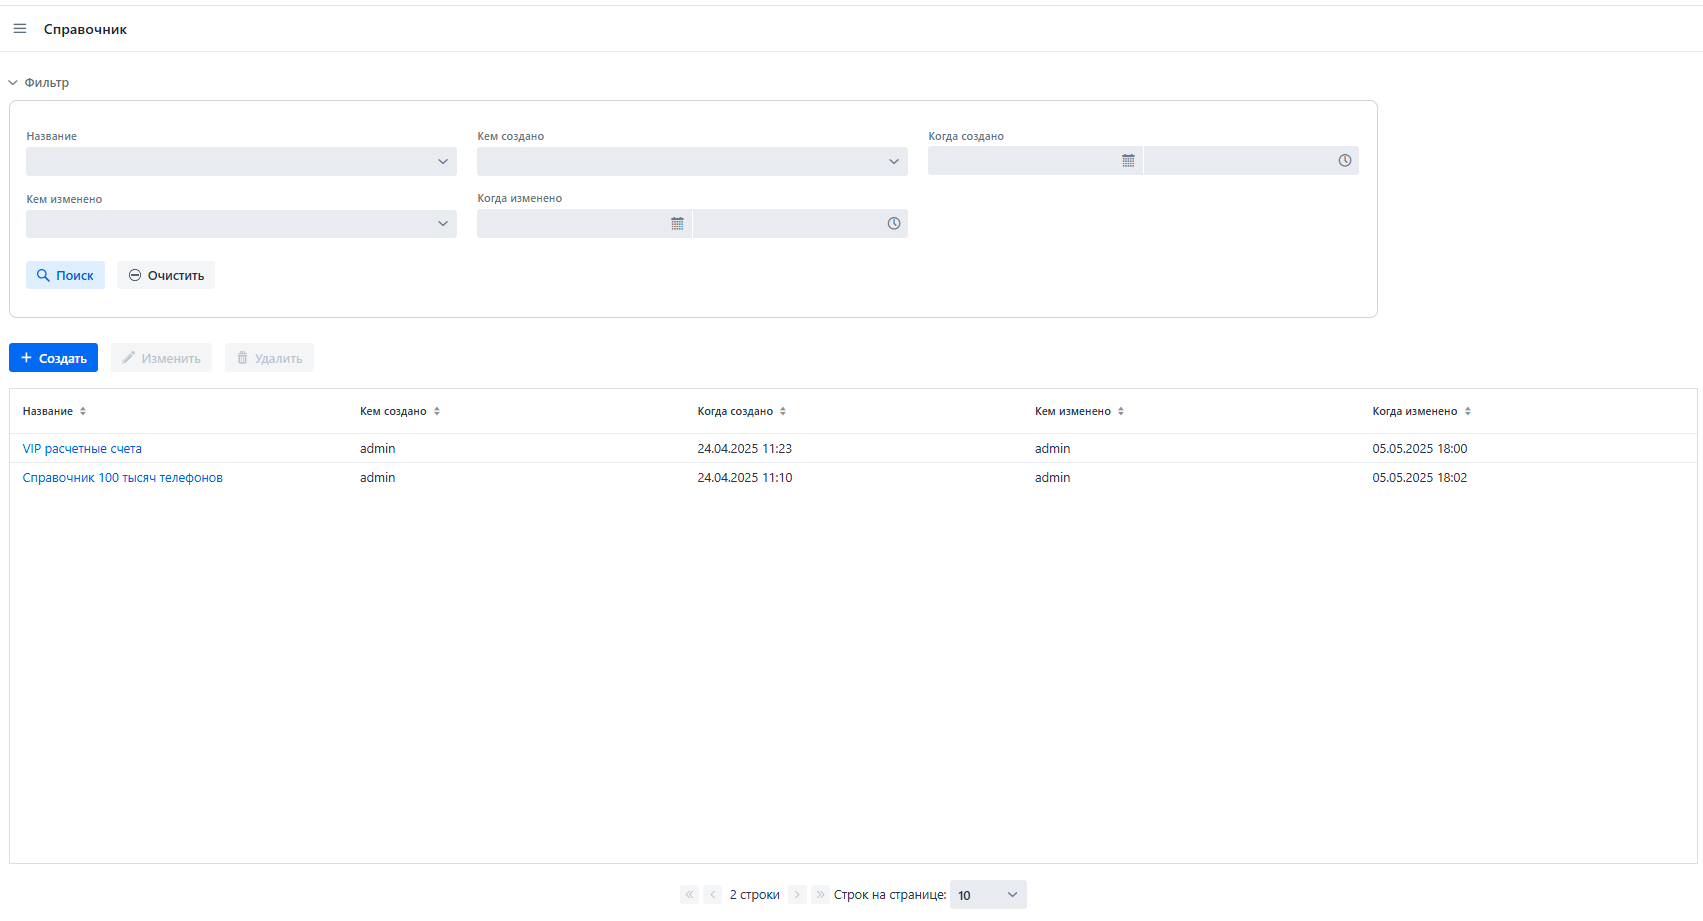Open the hamburger navigation menu
Screen dimensions: 1703x921
click(x=20, y=29)
